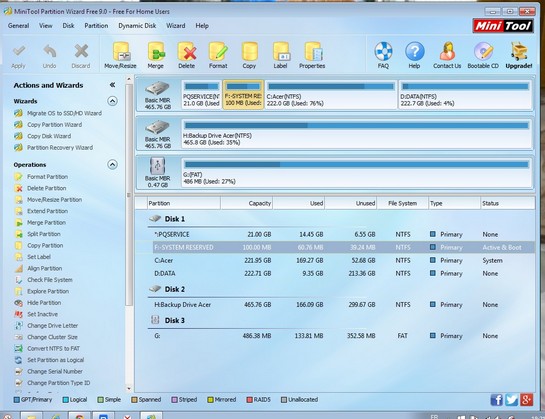Choose Check File System operation

click(x=43, y=280)
